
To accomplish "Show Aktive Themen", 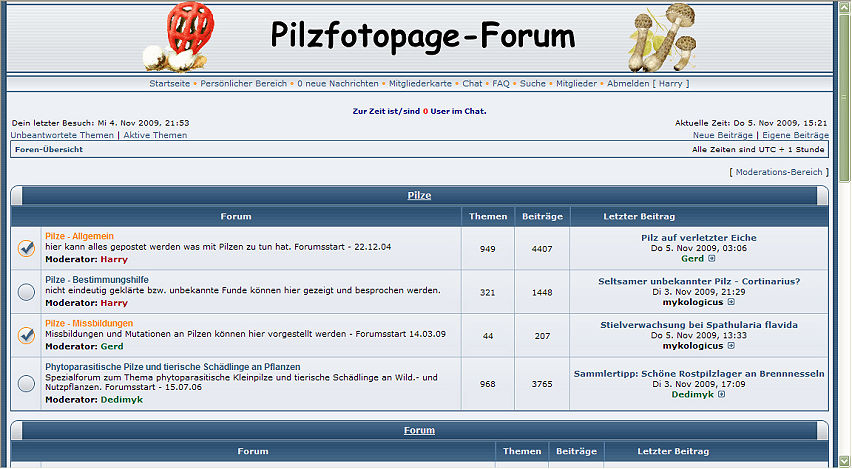I will pyautogui.click(x=155, y=135).
